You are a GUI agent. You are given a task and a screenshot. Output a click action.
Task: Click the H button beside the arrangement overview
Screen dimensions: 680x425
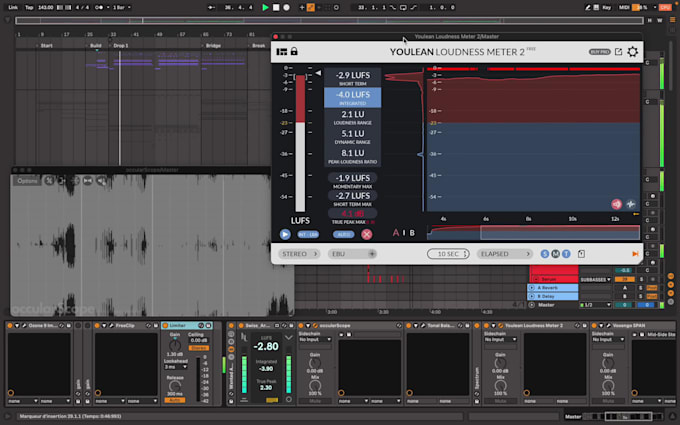point(650,20)
